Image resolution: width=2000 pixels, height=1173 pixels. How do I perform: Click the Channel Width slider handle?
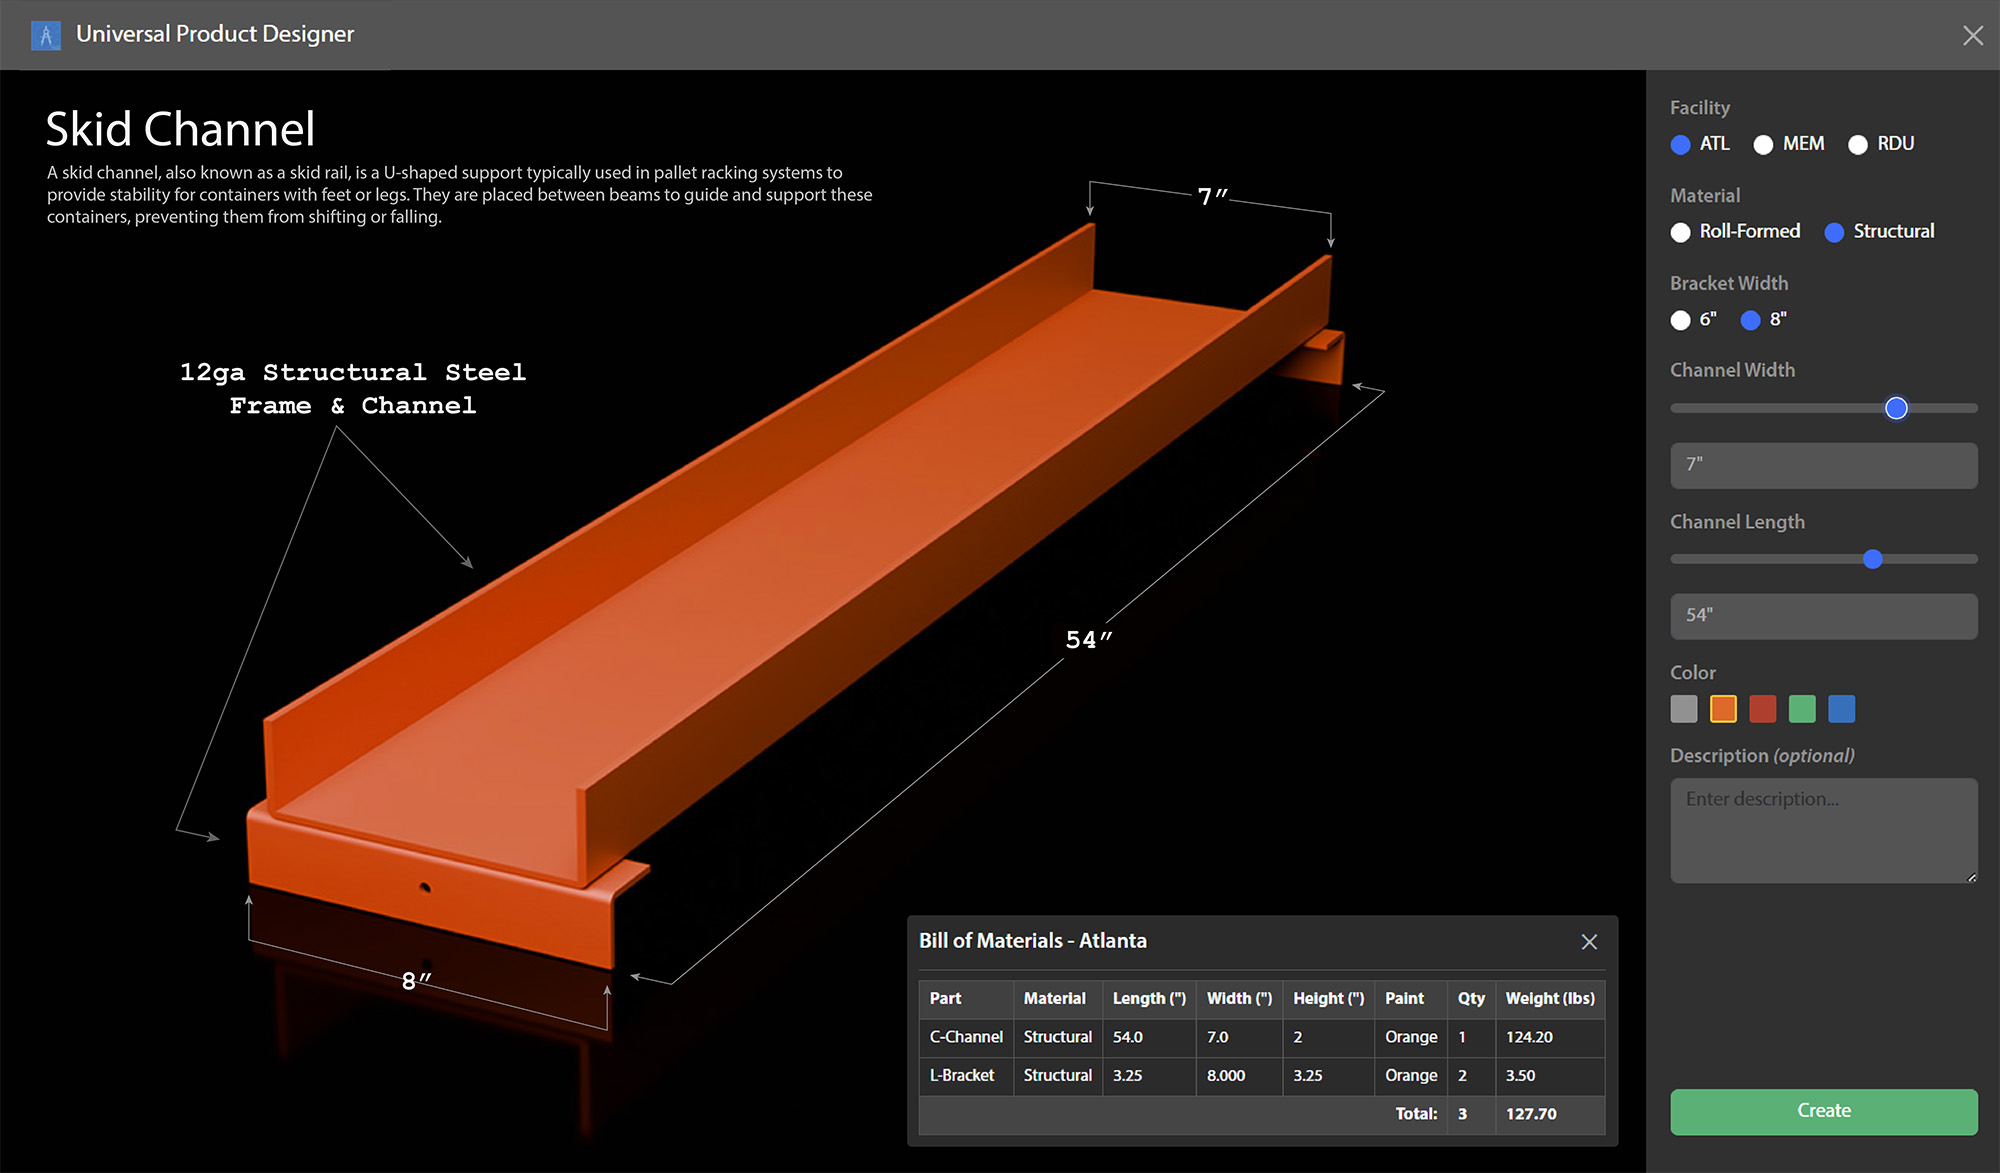(x=1896, y=408)
